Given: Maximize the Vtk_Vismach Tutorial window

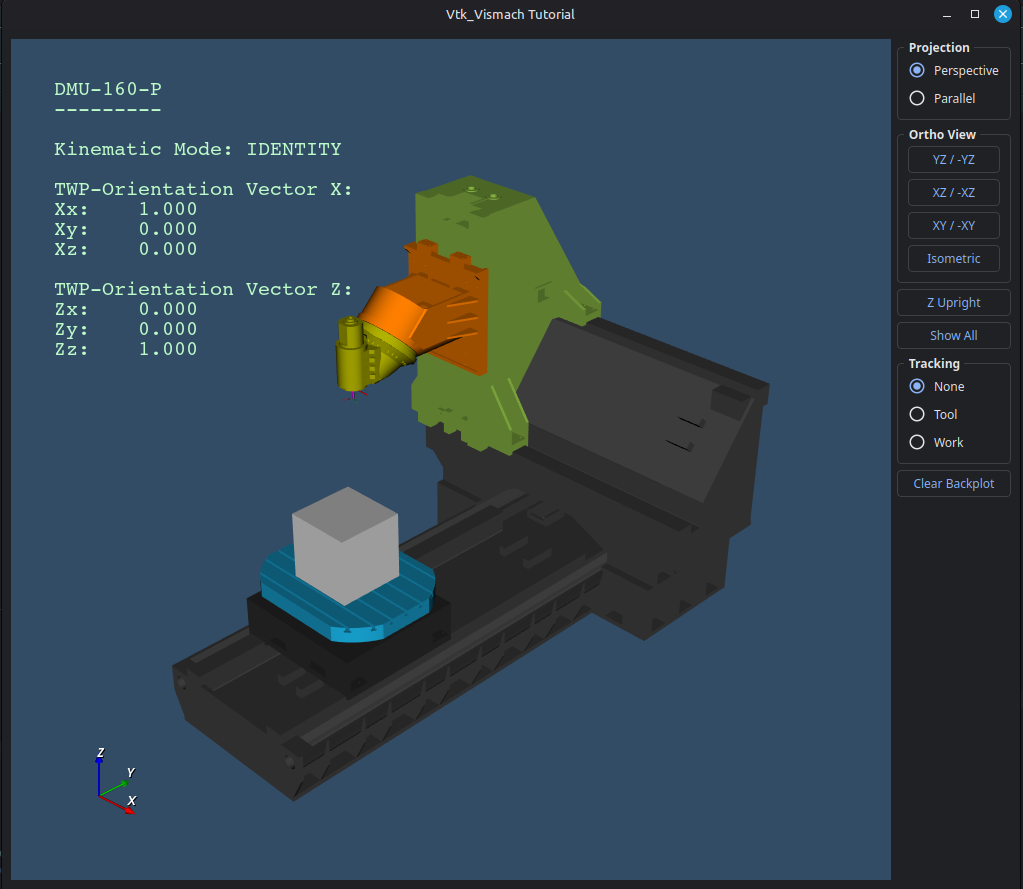Looking at the screenshot, I should pyautogui.click(x=975, y=14).
